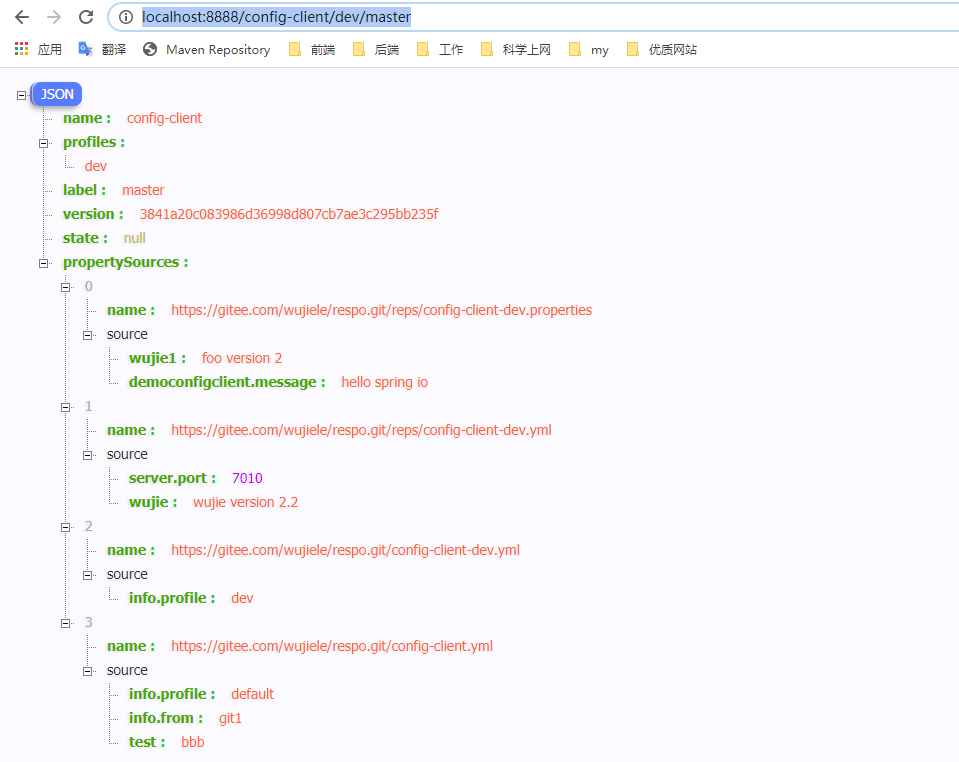959x762 pixels.
Task: Open the 前端 bookmarks folder
Action: [311, 50]
